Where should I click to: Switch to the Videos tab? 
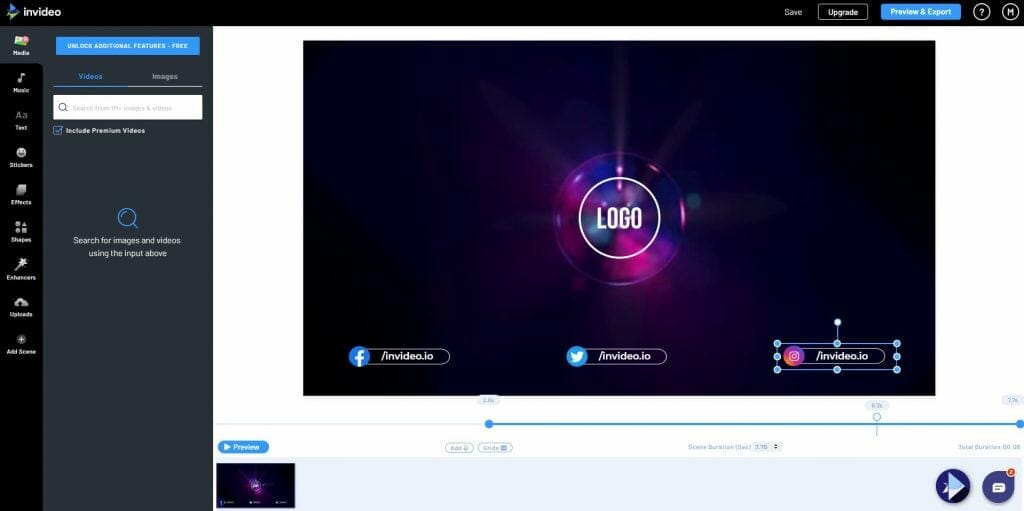tap(90, 76)
